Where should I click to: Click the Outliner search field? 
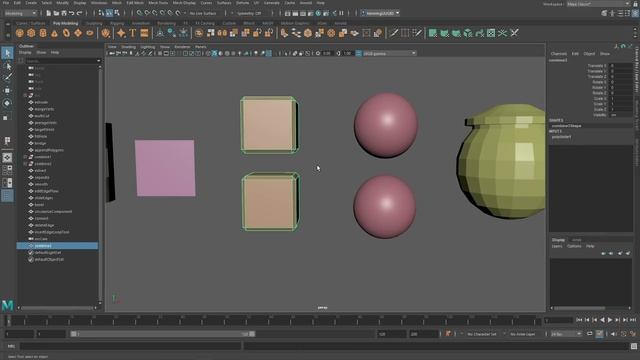coord(62,60)
